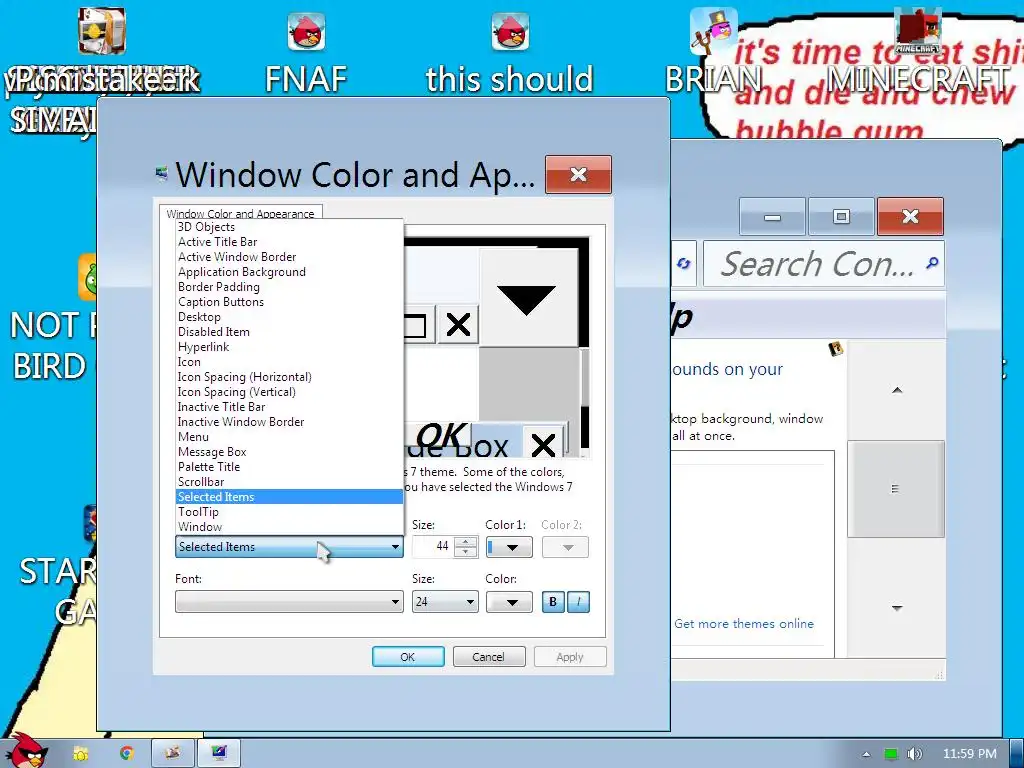Click the 11:59 PM clock
The height and width of the screenshot is (768, 1024).
coord(970,754)
